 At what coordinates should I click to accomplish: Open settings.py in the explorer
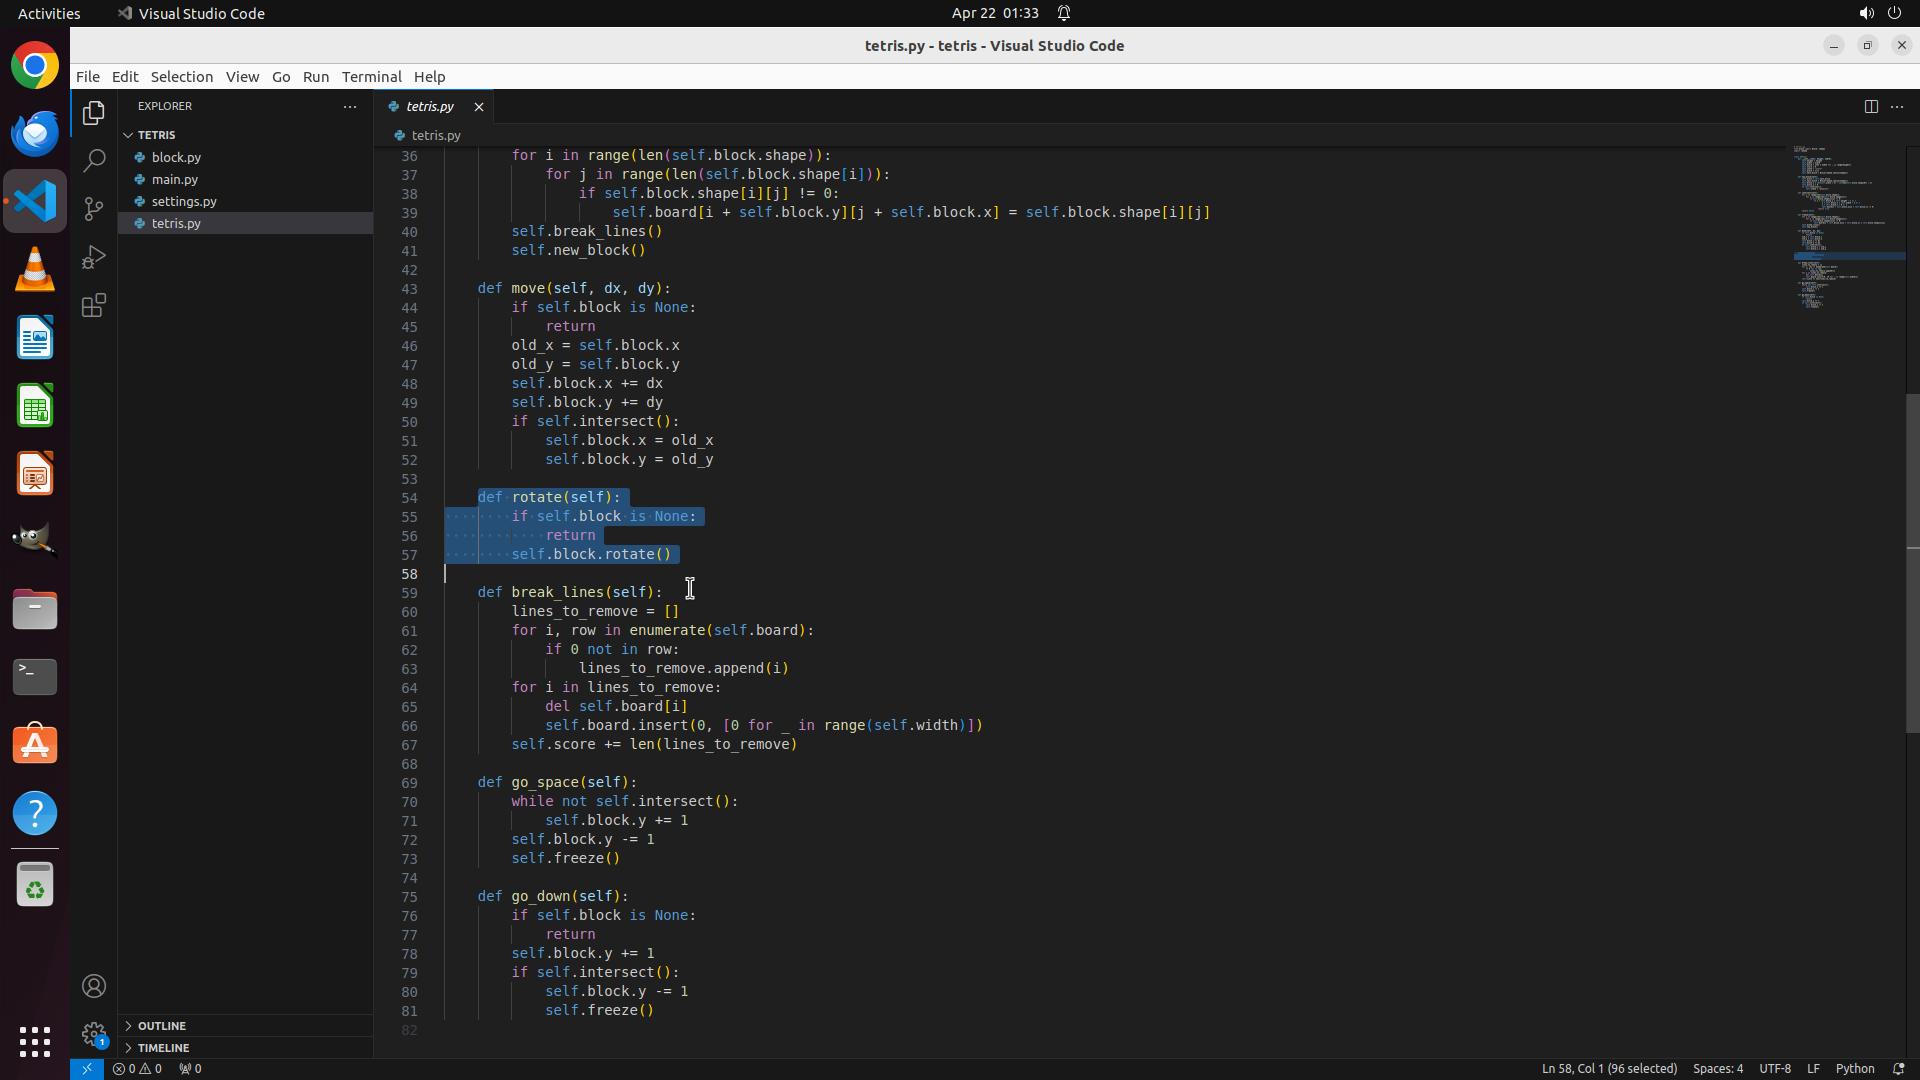point(184,201)
